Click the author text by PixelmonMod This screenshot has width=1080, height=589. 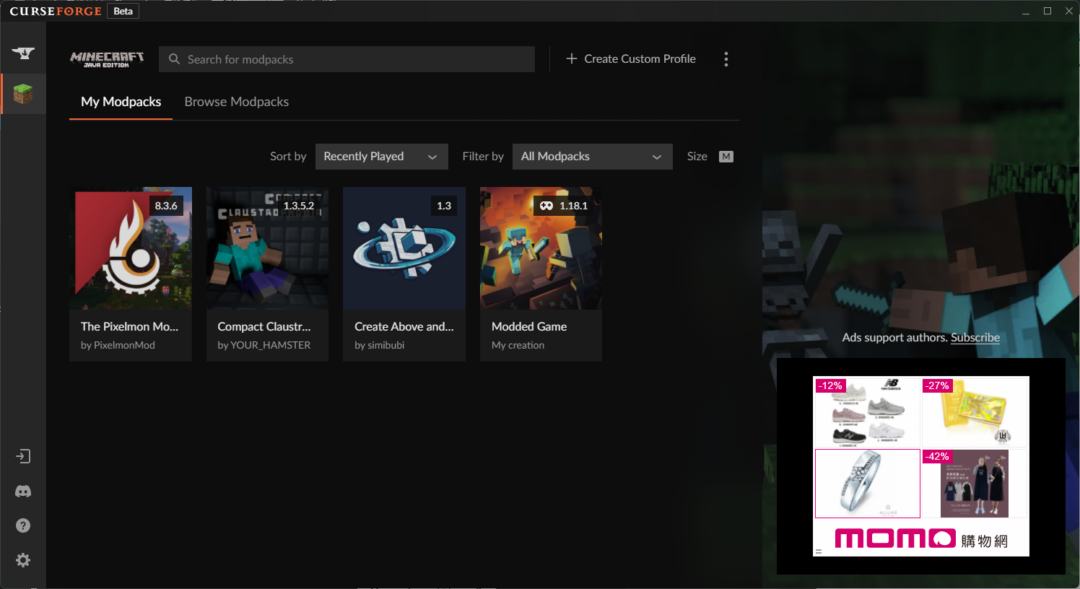pos(118,345)
